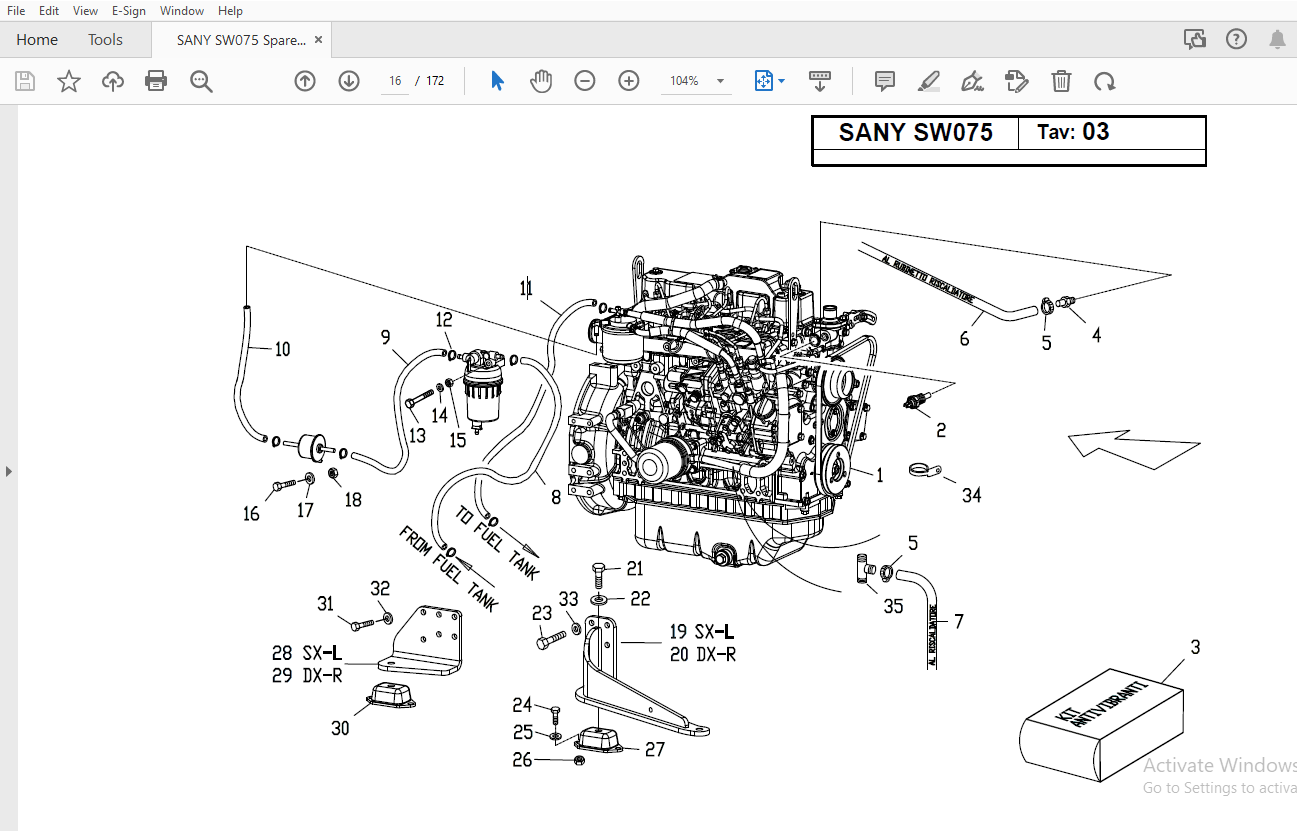
Task: Switch to the Home tab
Action: (37, 40)
